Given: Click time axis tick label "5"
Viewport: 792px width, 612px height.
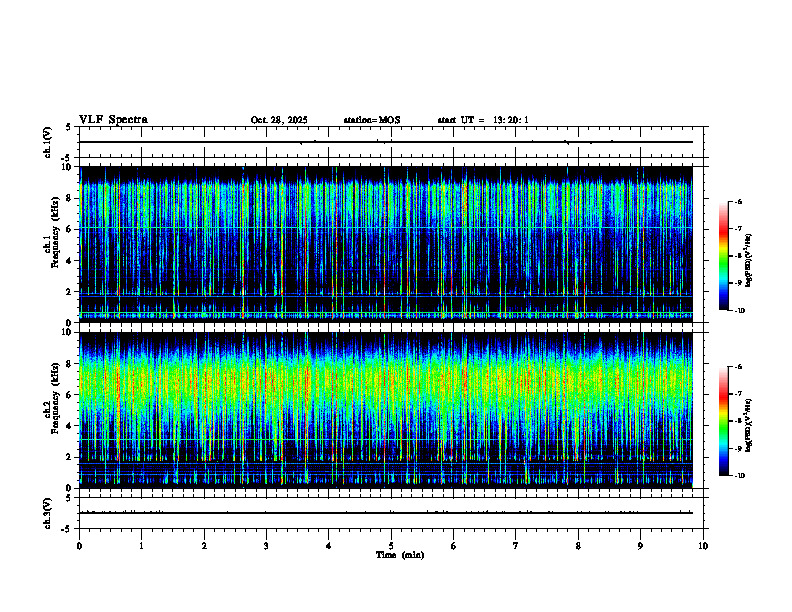Looking at the screenshot, I should pos(391,546).
